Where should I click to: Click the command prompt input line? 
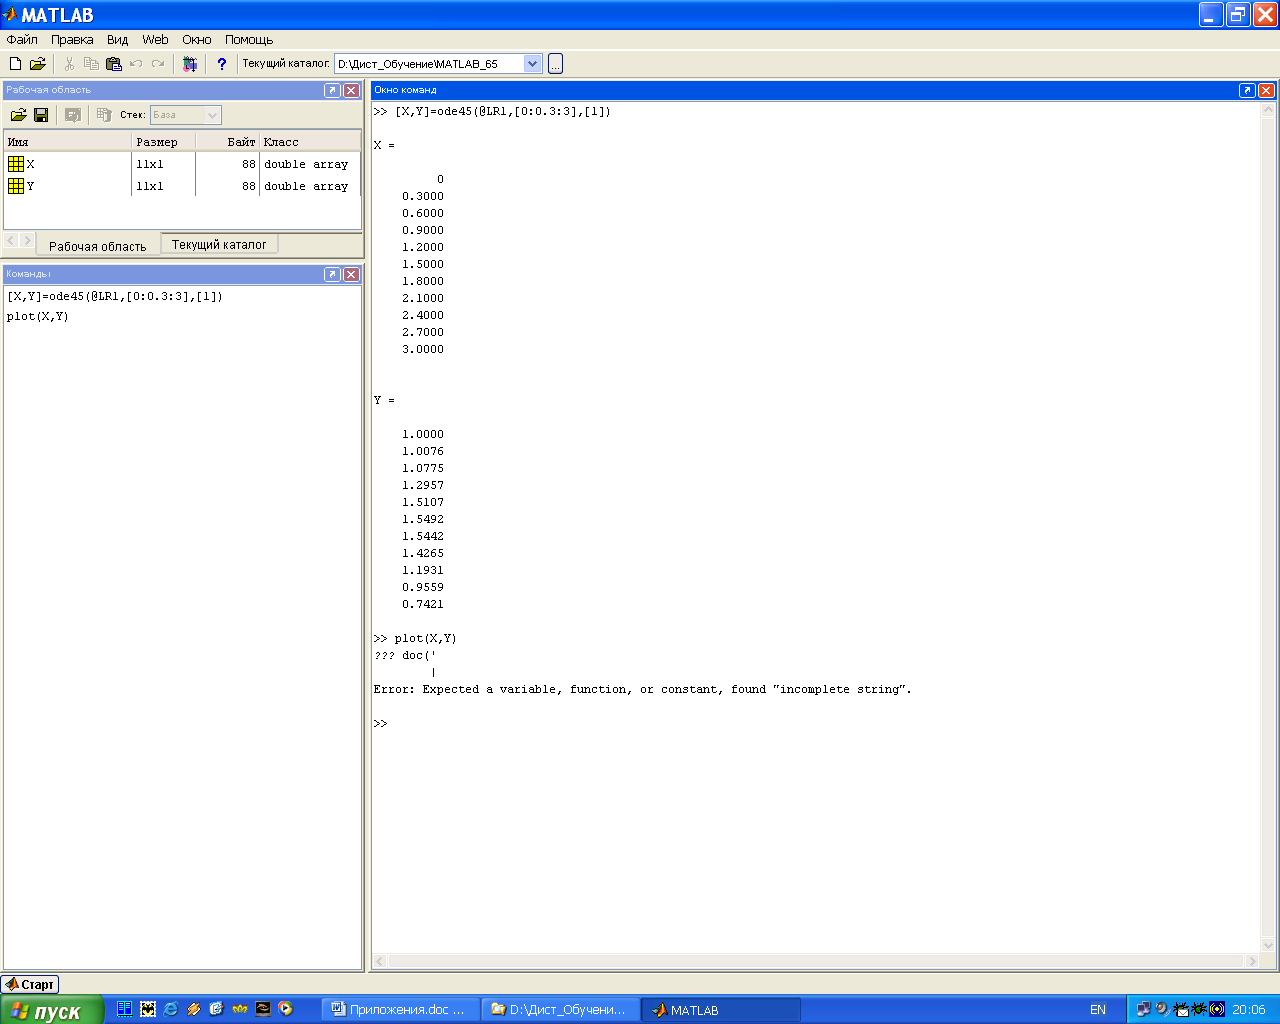point(815,723)
